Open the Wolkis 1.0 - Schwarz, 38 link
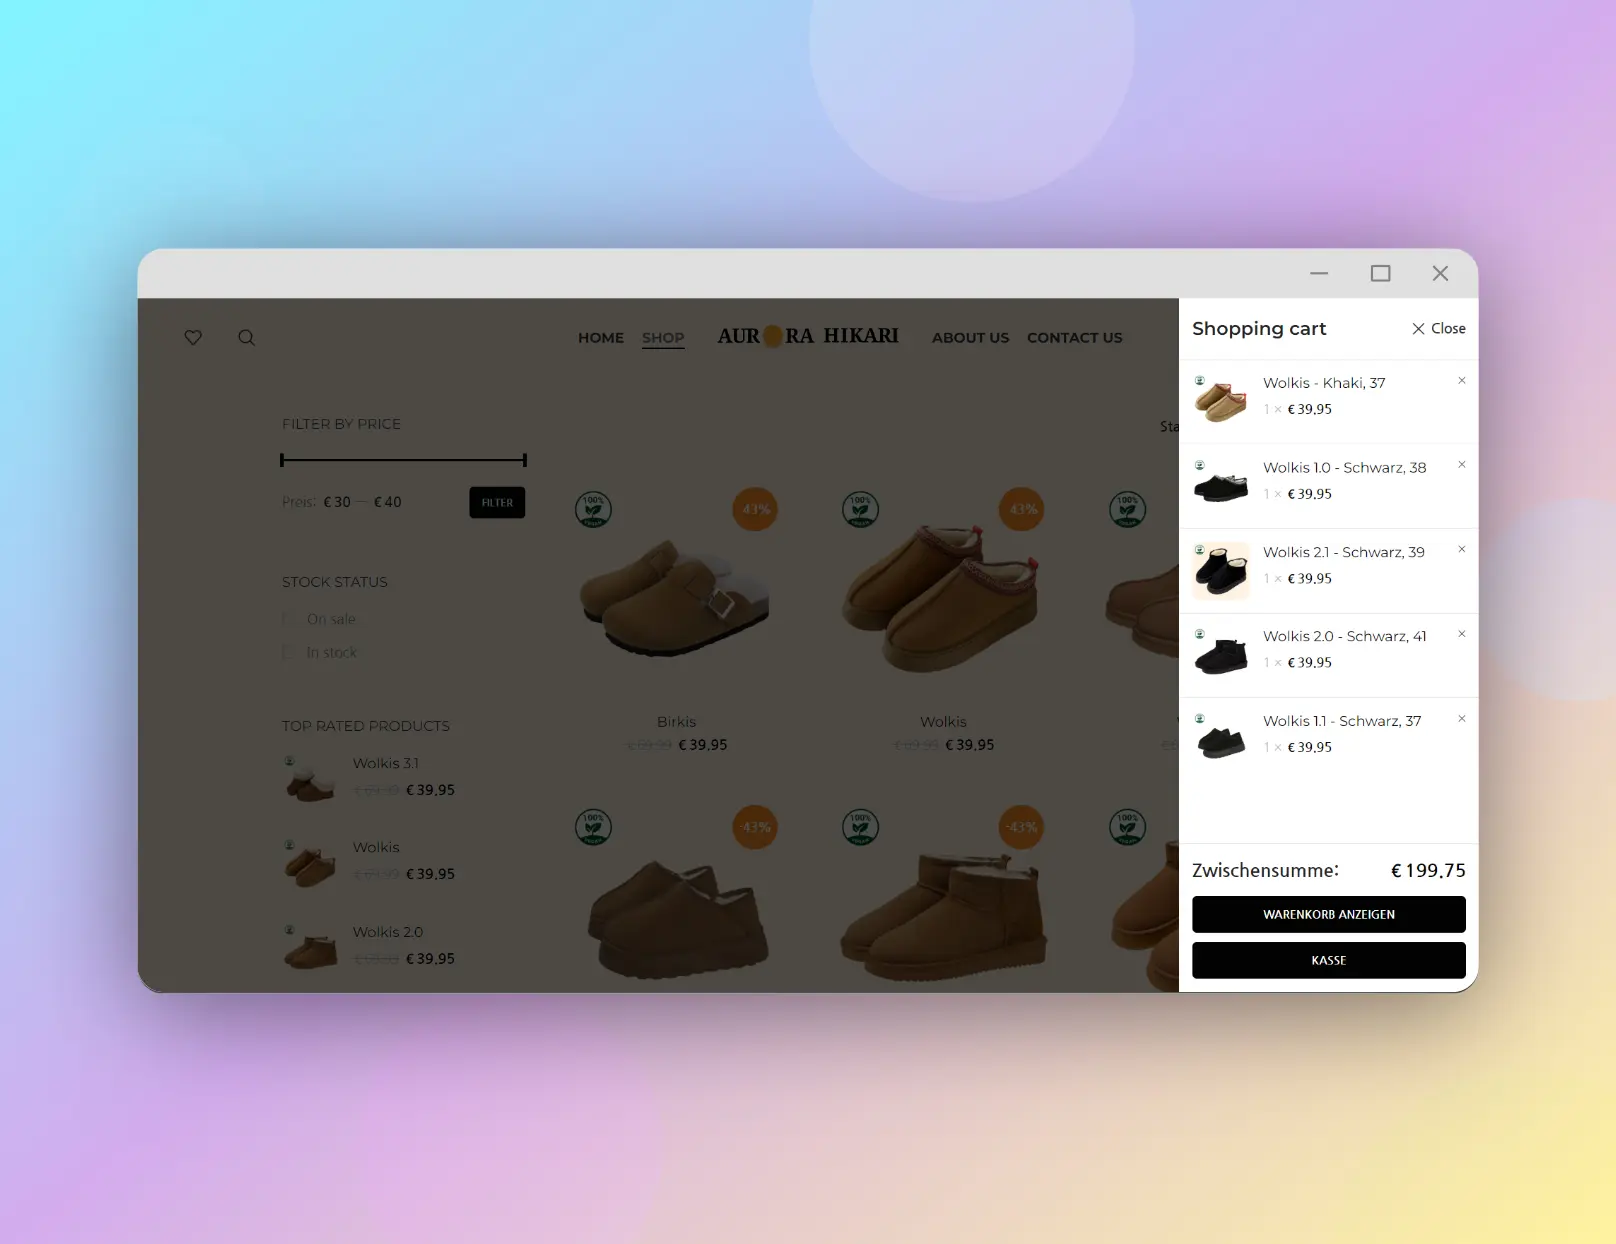The height and width of the screenshot is (1244, 1616). pyautogui.click(x=1344, y=468)
